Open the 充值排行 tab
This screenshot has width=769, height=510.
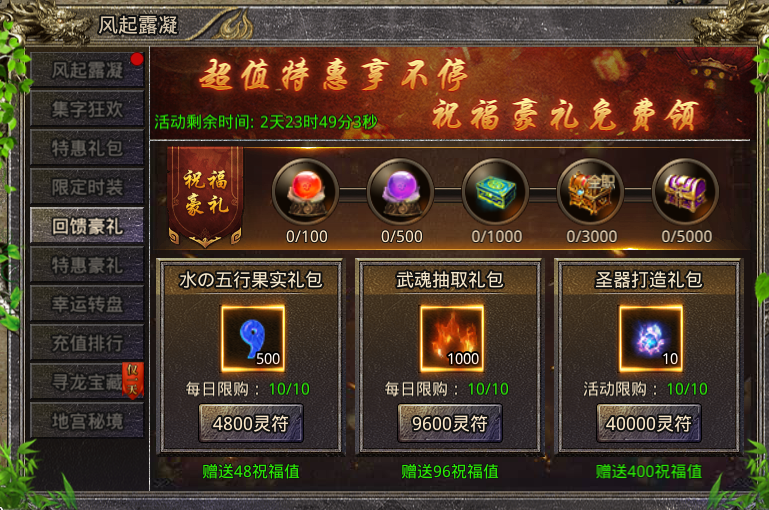tap(87, 343)
